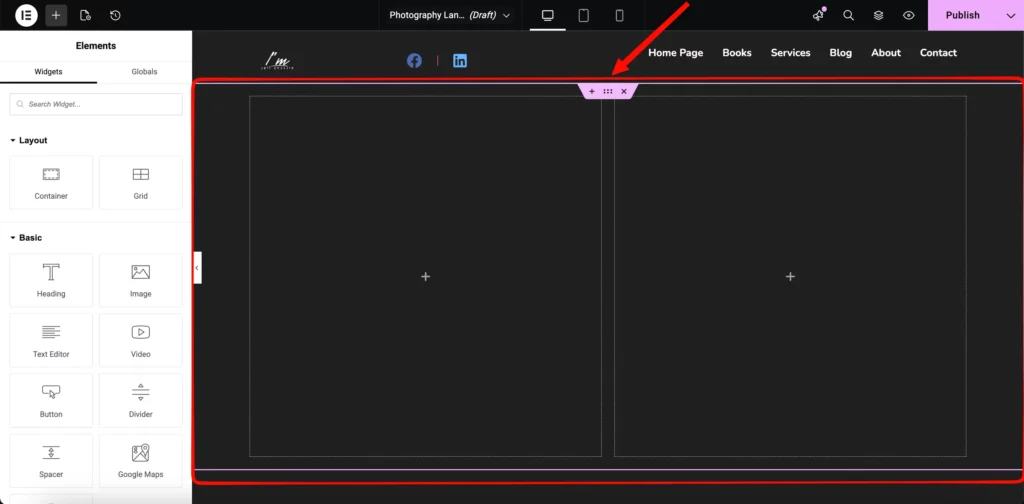Viewport: 1024px width, 504px height.
Task: Click the container handle grip dots icon
Action: (x=608, y=91)
